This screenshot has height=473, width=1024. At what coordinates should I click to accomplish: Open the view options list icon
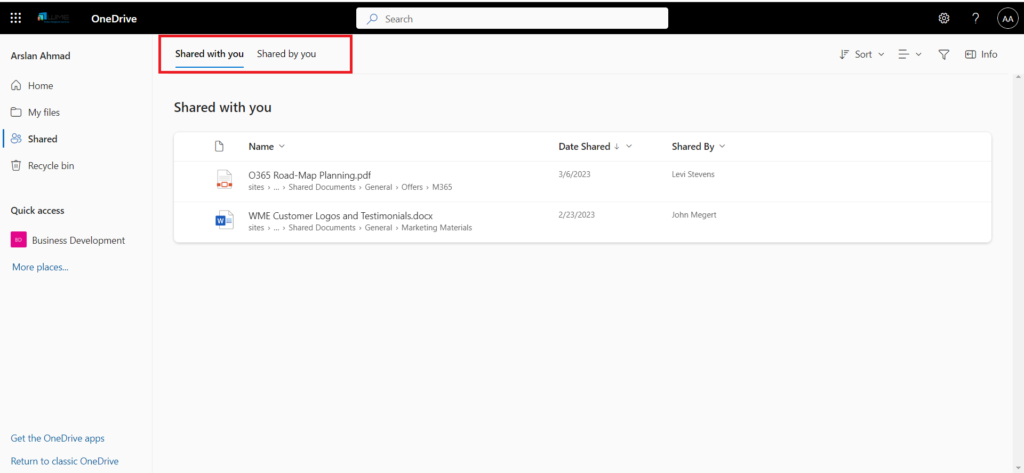tap(904, 54)
